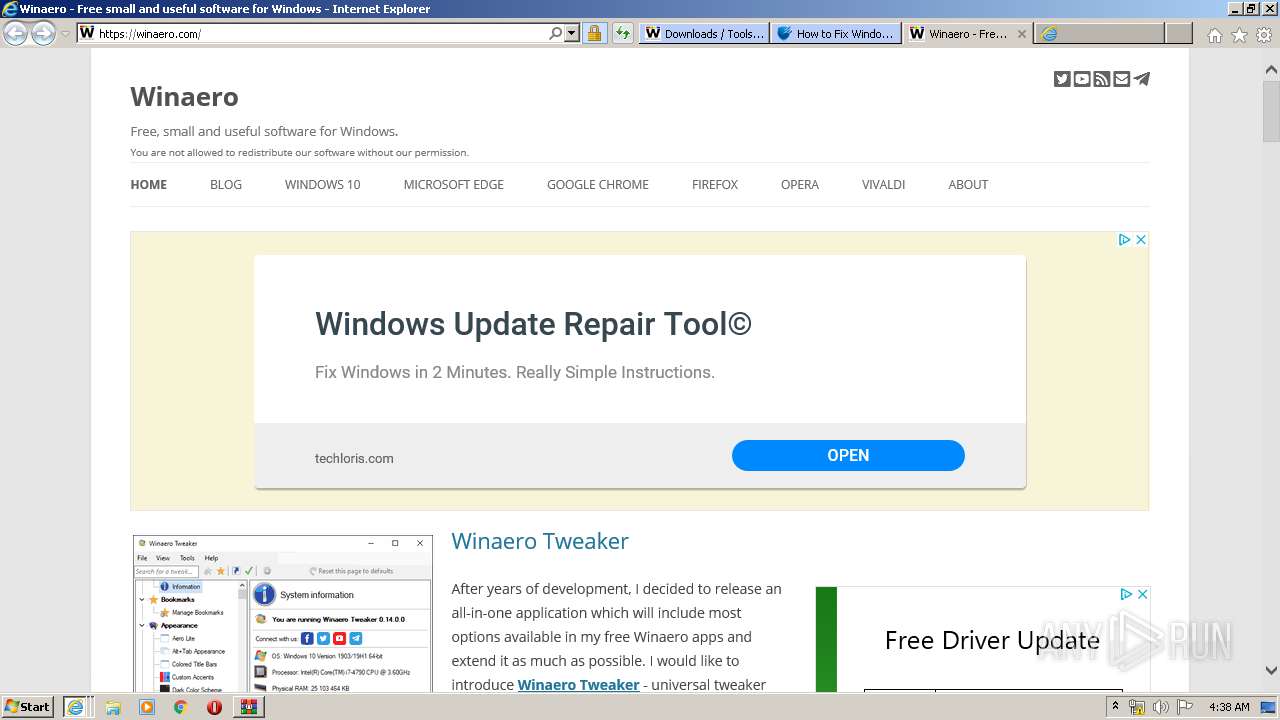Open the recent pages dropdown beside Forward
Image resolution: width=1280 pixels, height=720 pixels.
[65, 33]
